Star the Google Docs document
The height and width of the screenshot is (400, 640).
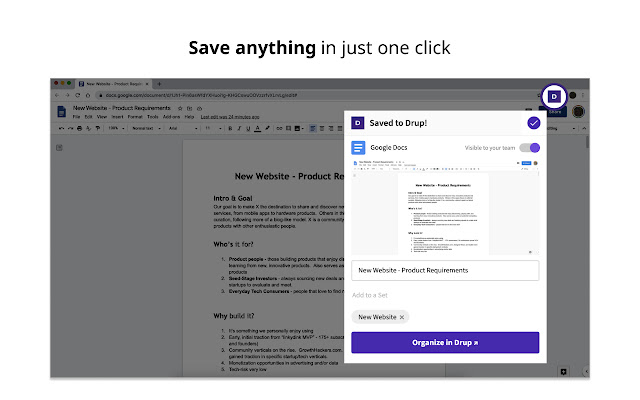coord(180,109)
